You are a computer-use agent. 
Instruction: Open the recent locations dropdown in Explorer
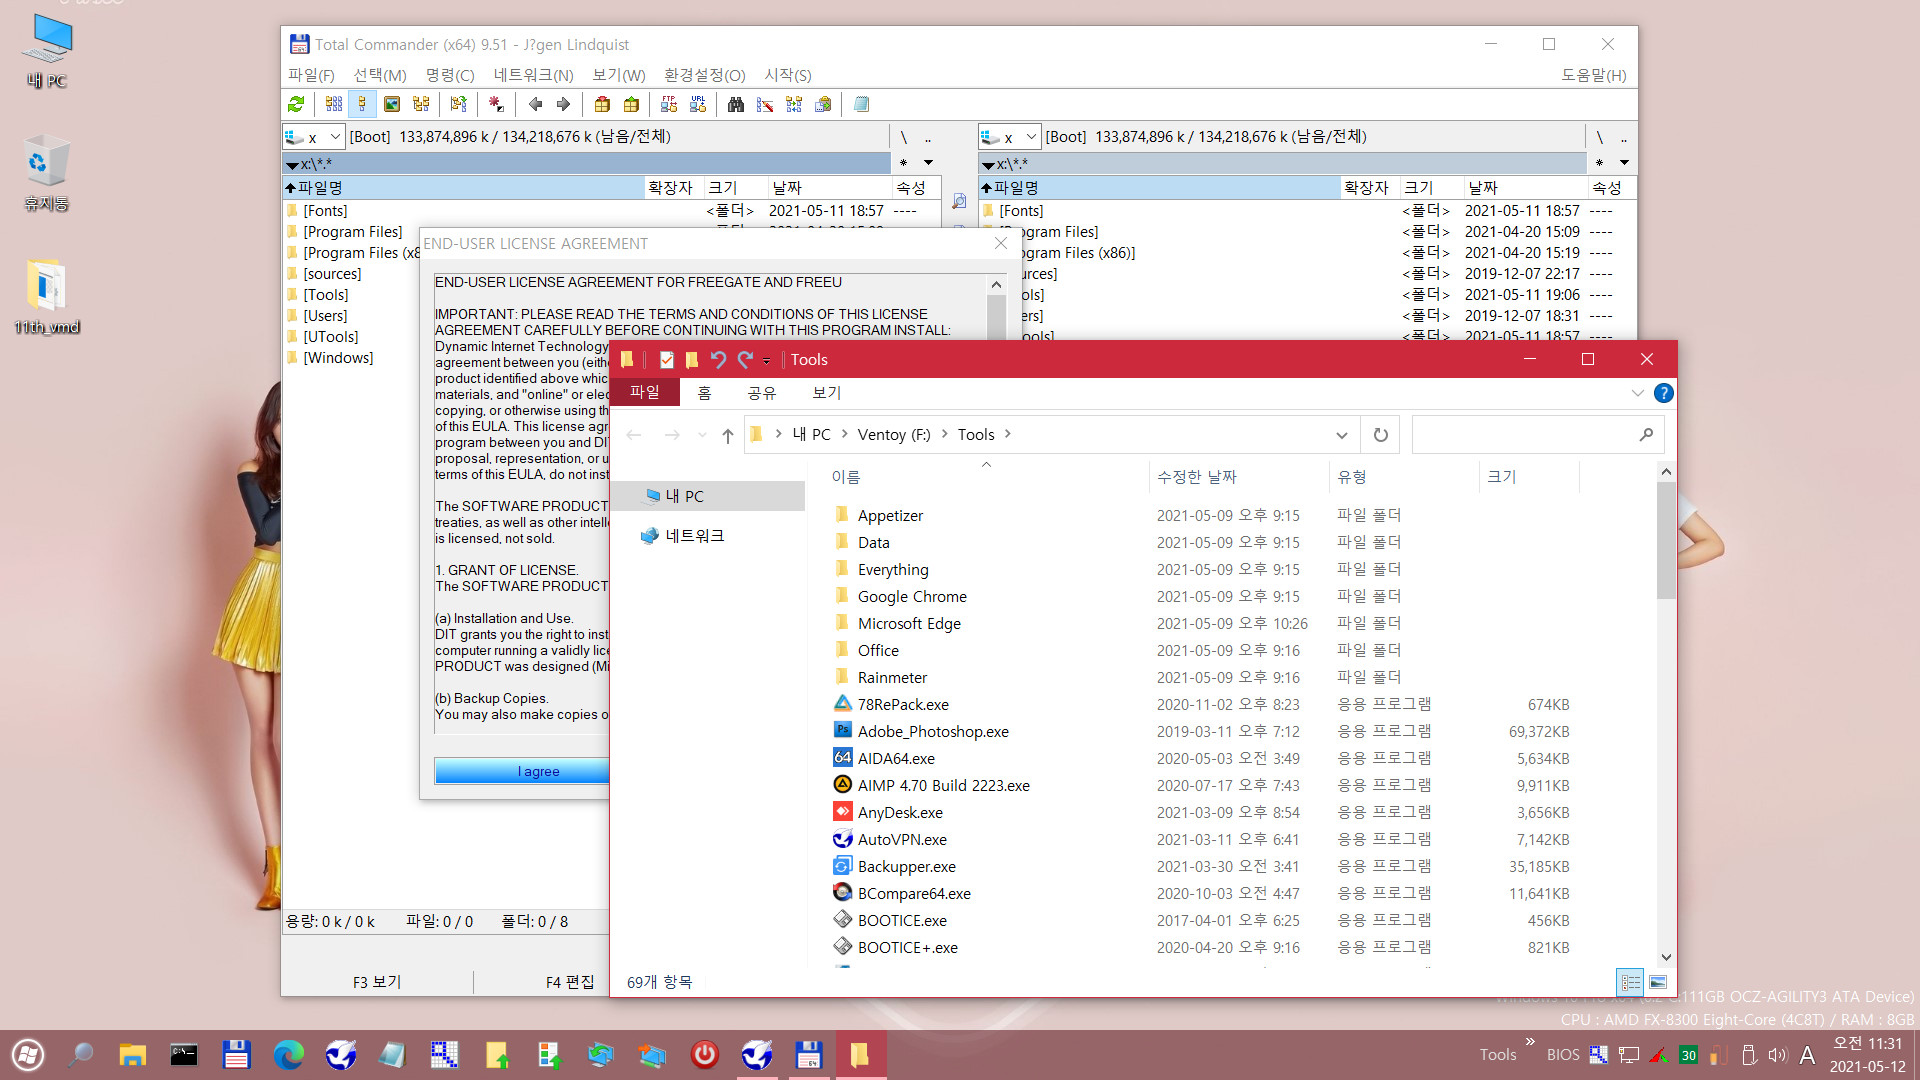click(x=702, y=435)
